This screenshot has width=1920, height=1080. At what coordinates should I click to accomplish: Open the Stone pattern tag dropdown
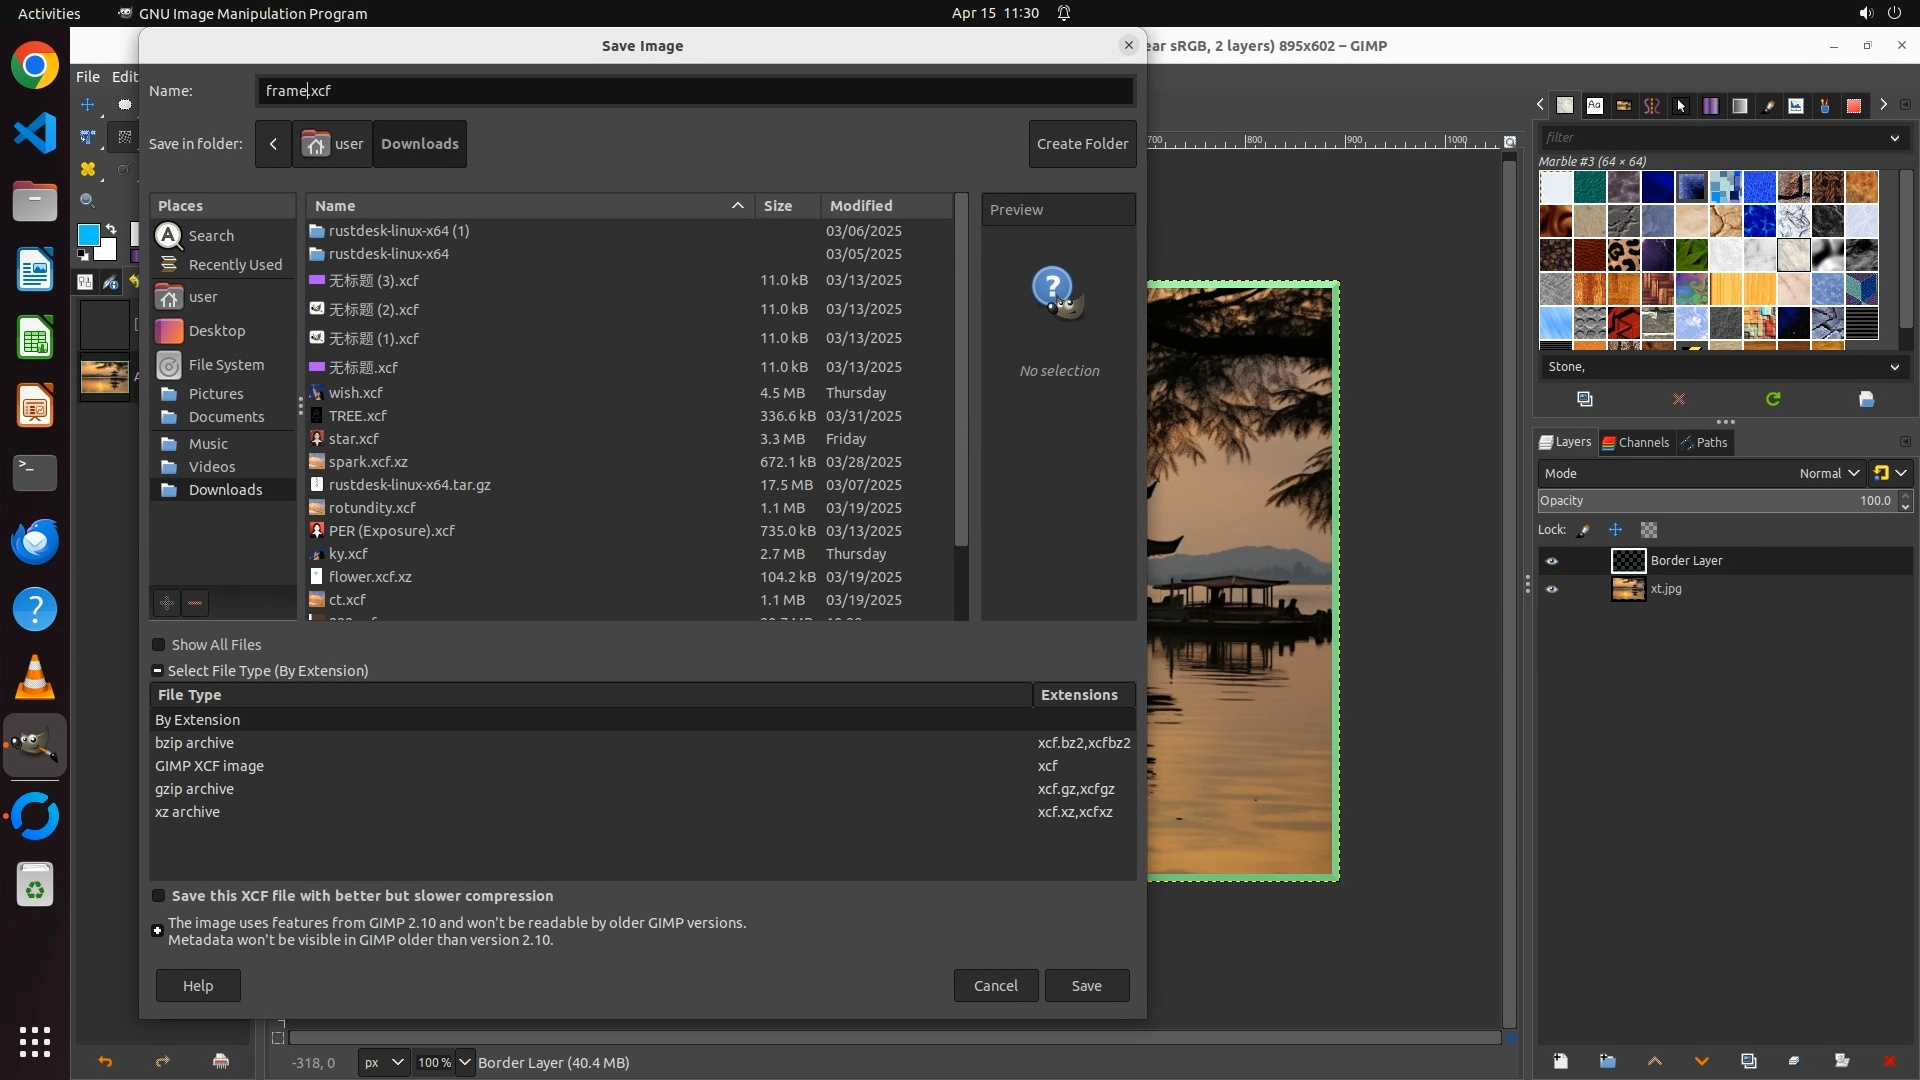coord(1894,367)
